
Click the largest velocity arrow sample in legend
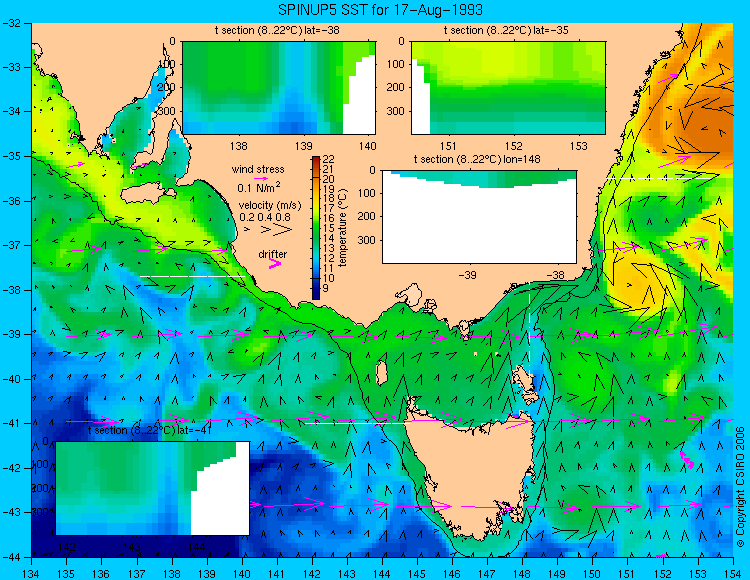(283, 230)
